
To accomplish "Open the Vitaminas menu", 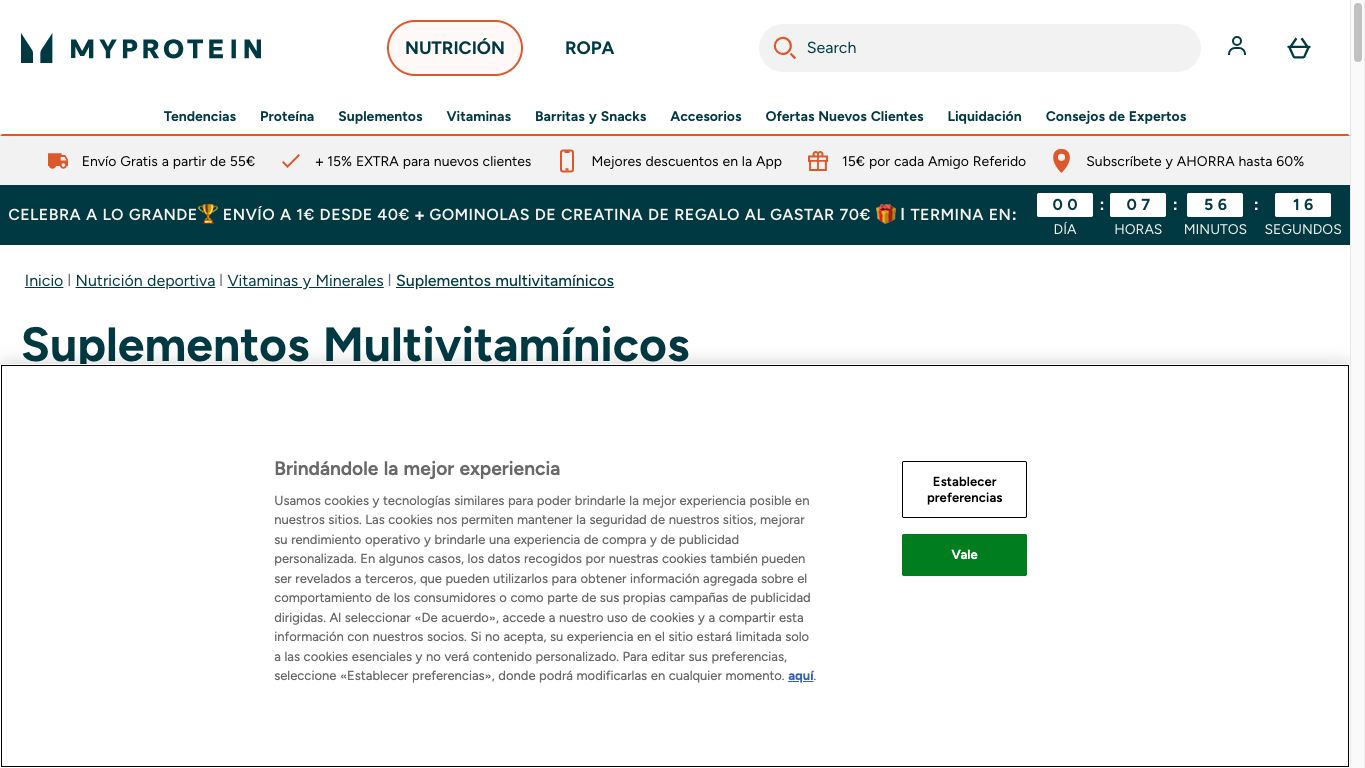I will tap(479, 116).
